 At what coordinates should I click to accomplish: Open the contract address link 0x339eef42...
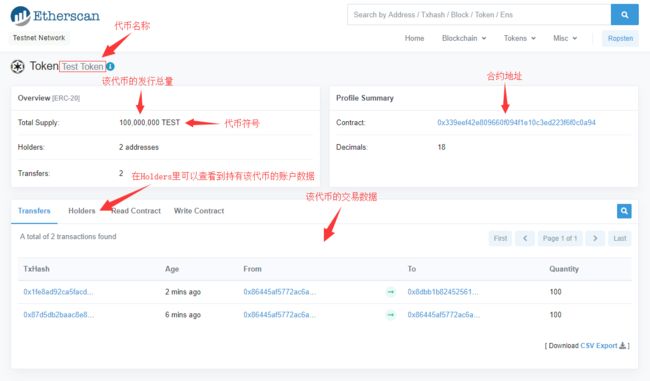pyautogui.click(x=516, y=122)
